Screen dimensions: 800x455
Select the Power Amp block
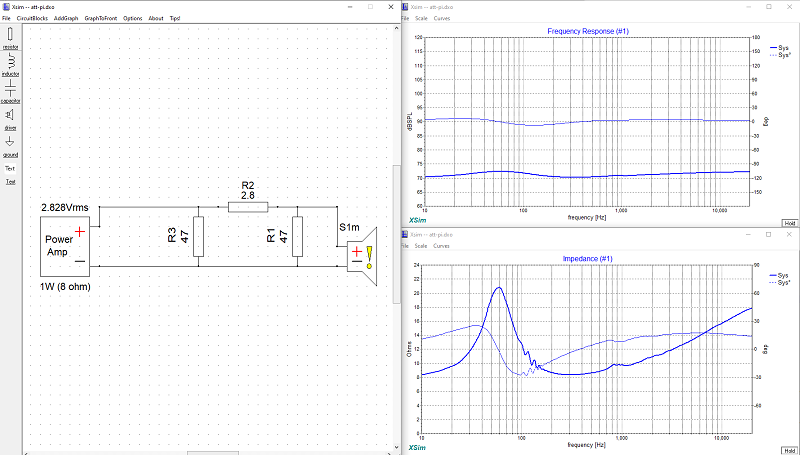pos(65,246)
